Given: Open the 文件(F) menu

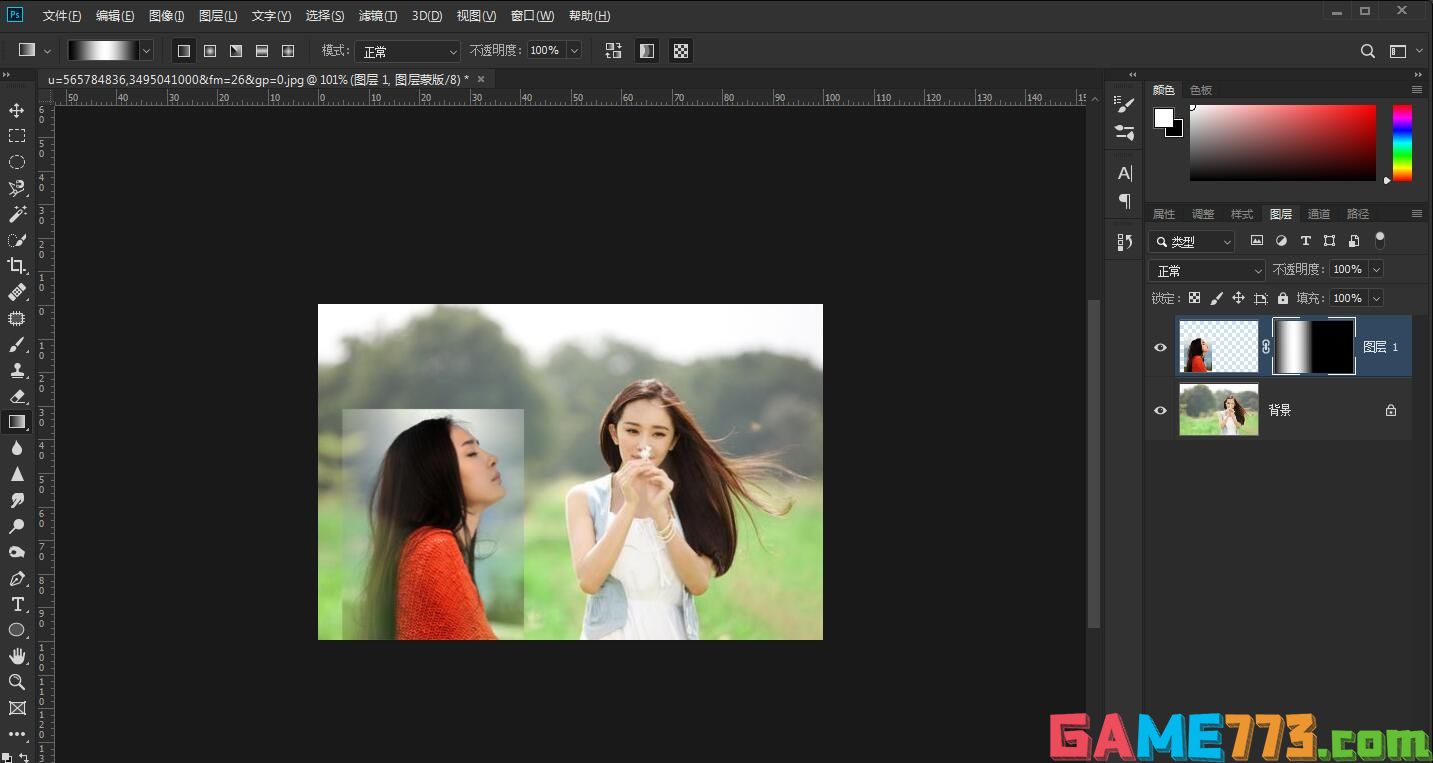Looking at the screenshot, I should pos(62,16).
